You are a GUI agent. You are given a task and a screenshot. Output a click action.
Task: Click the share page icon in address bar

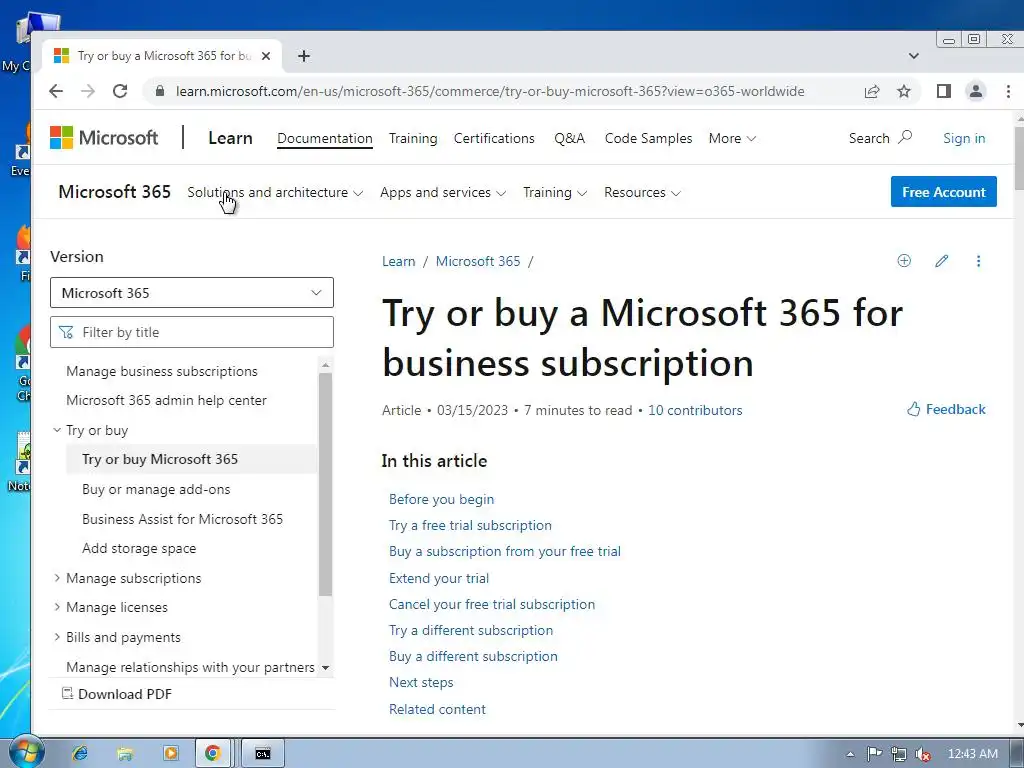(872, 91)
